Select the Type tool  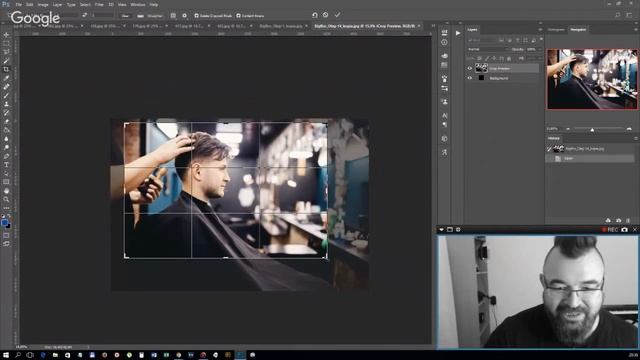6,164
